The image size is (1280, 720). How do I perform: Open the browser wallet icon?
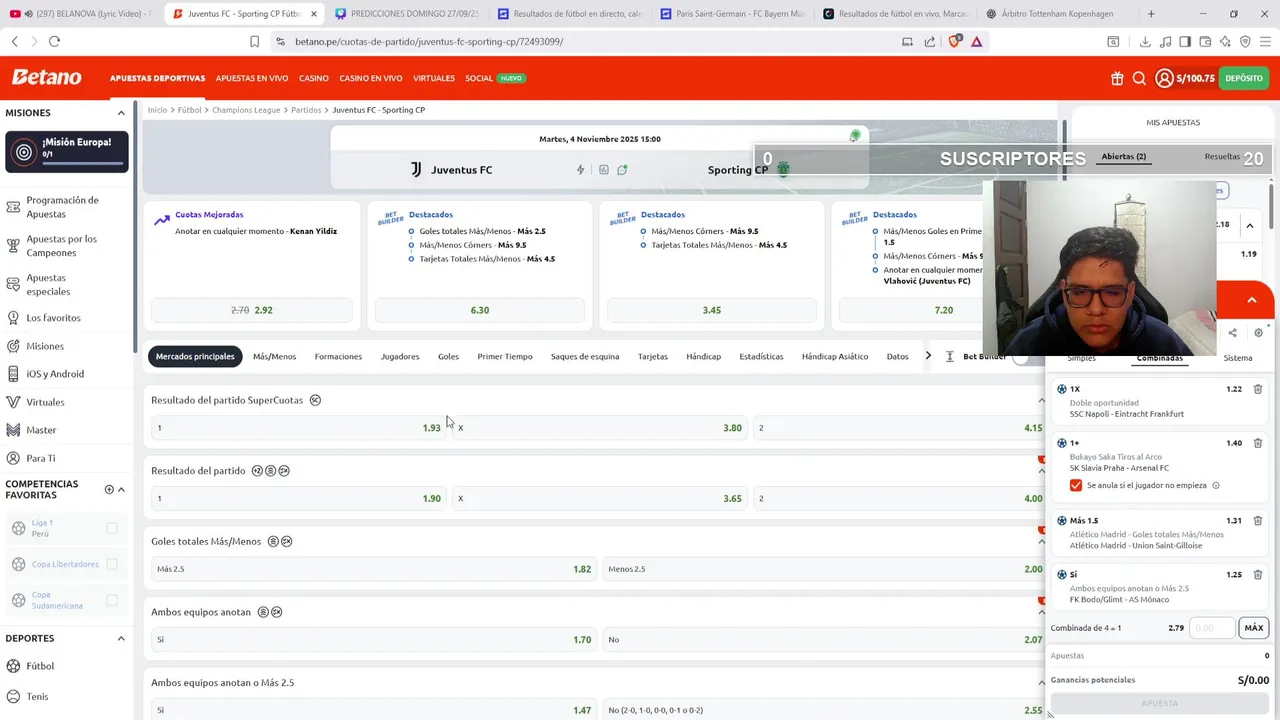[x=1205, y=41]
